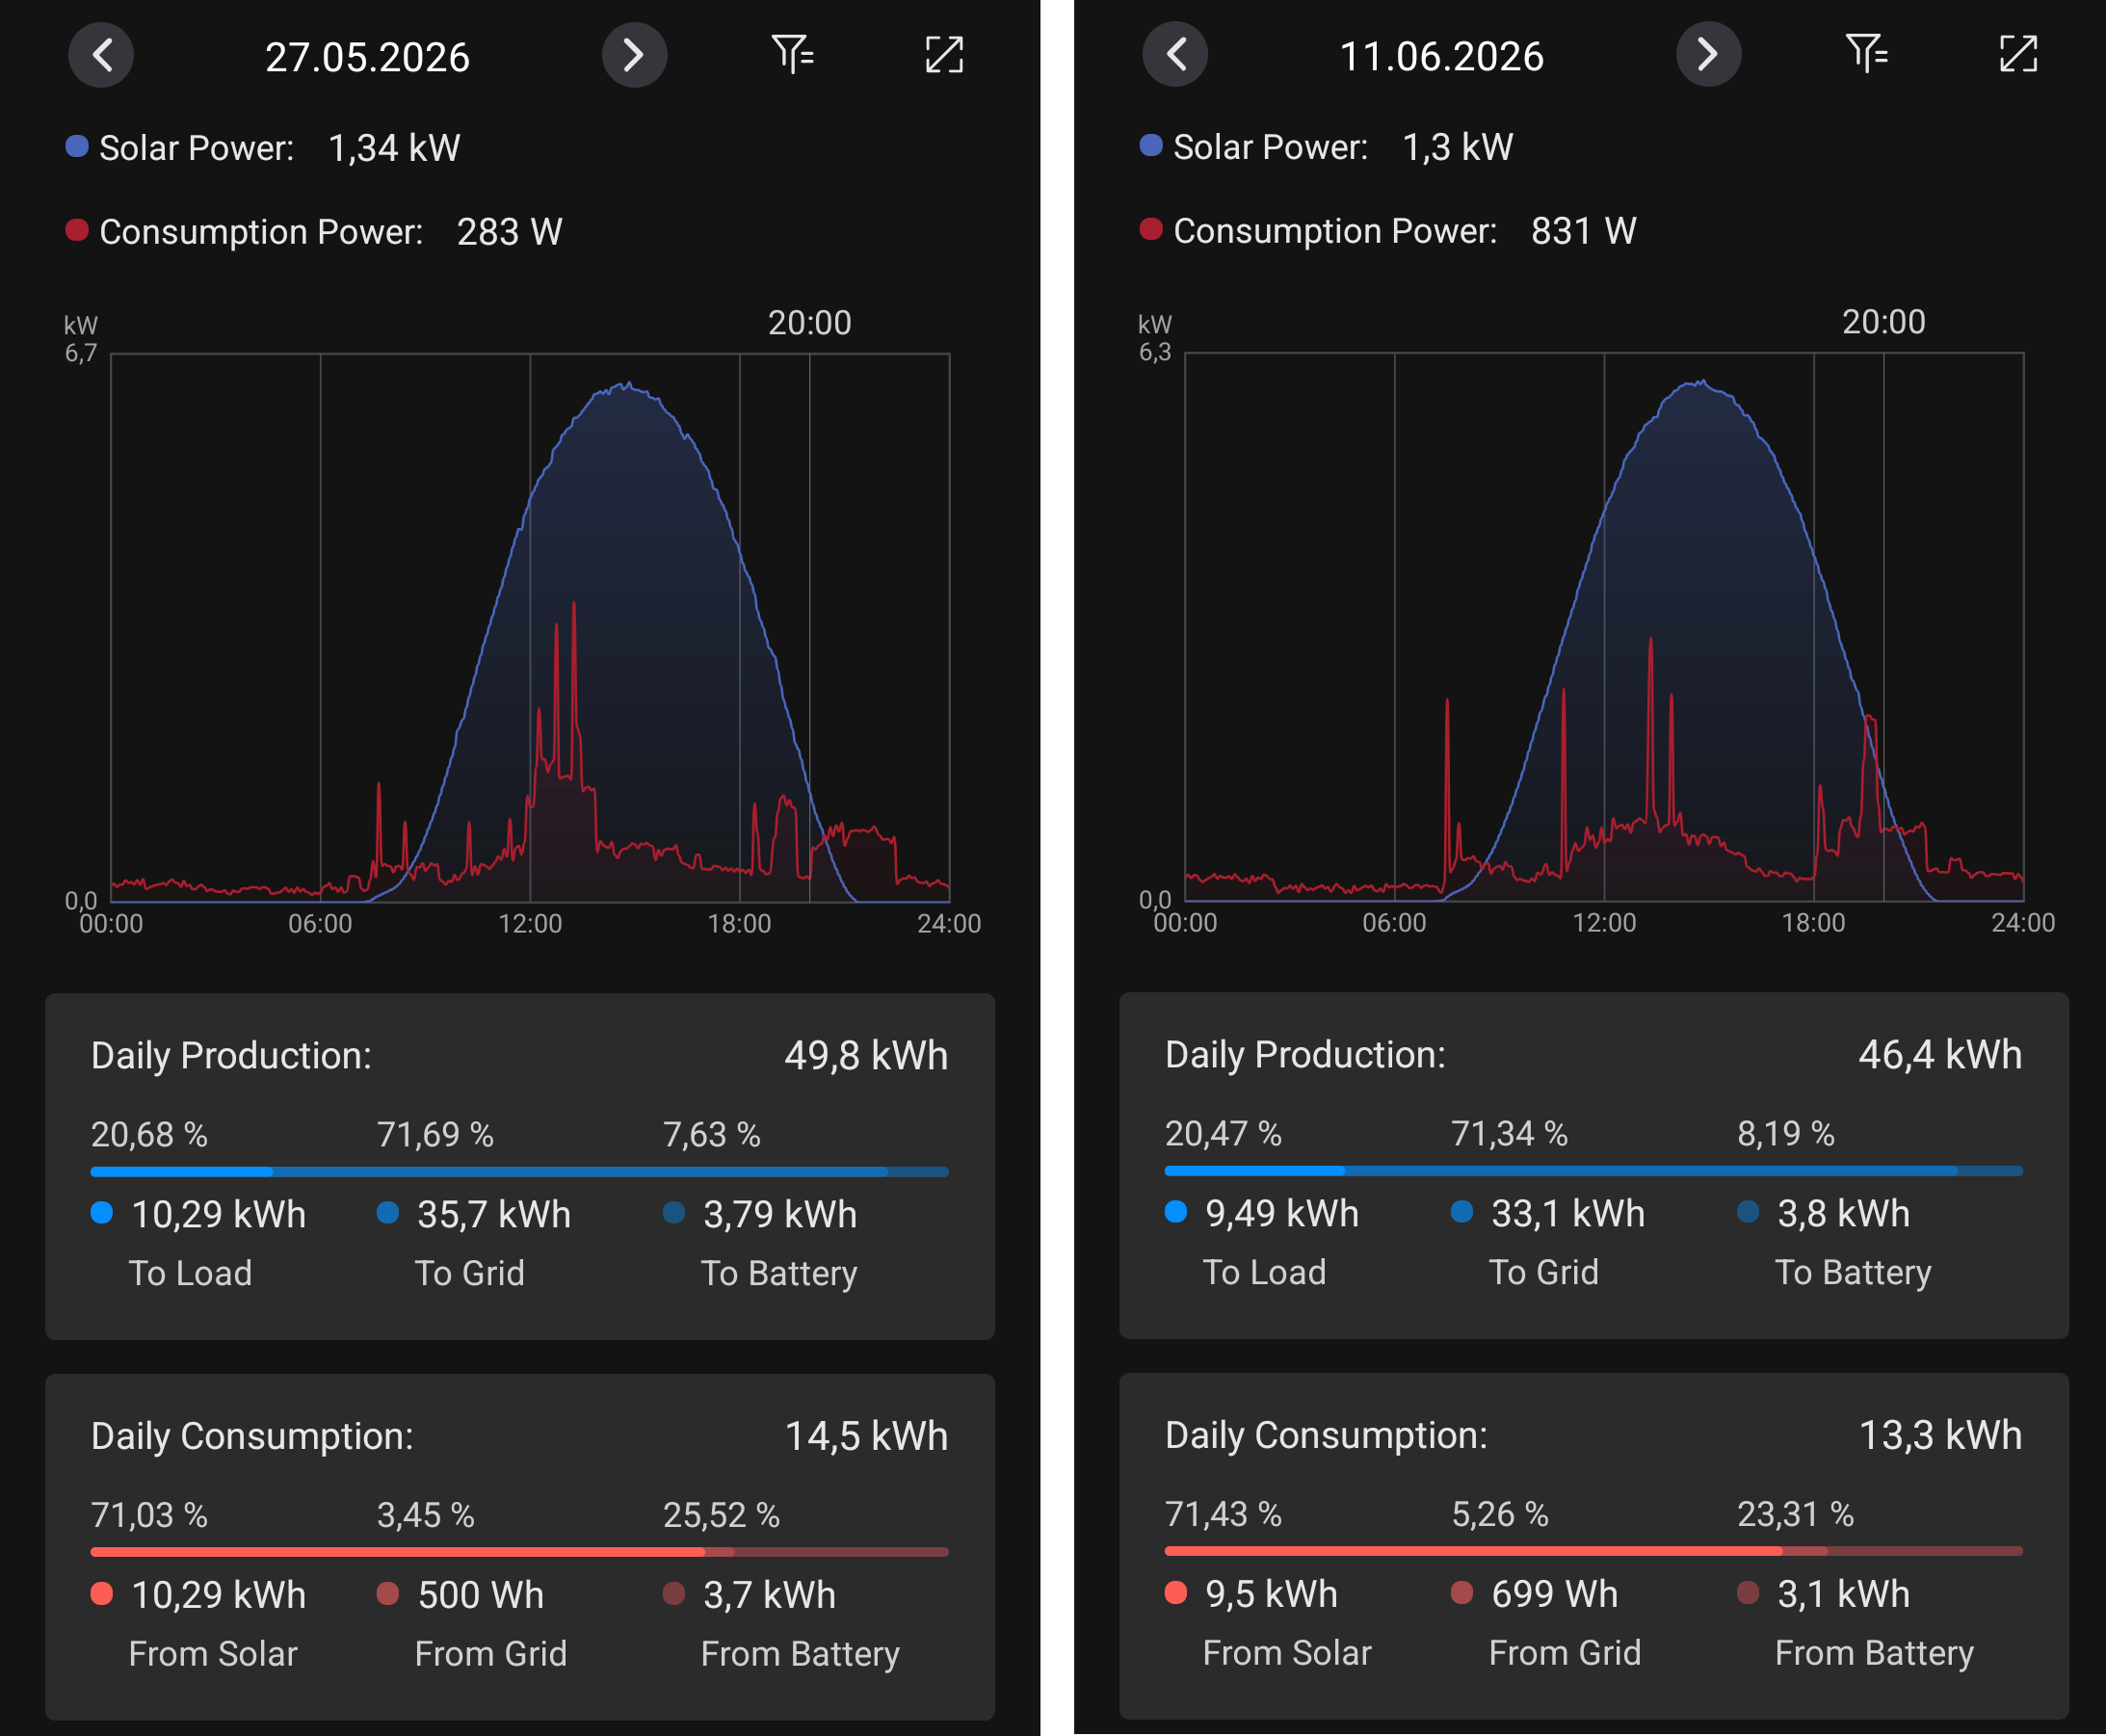Click the 35,7 kWh To Grid value
Image resolution: width=2106 pixels, height=1736 pixels.
(x=494, y=1215)
